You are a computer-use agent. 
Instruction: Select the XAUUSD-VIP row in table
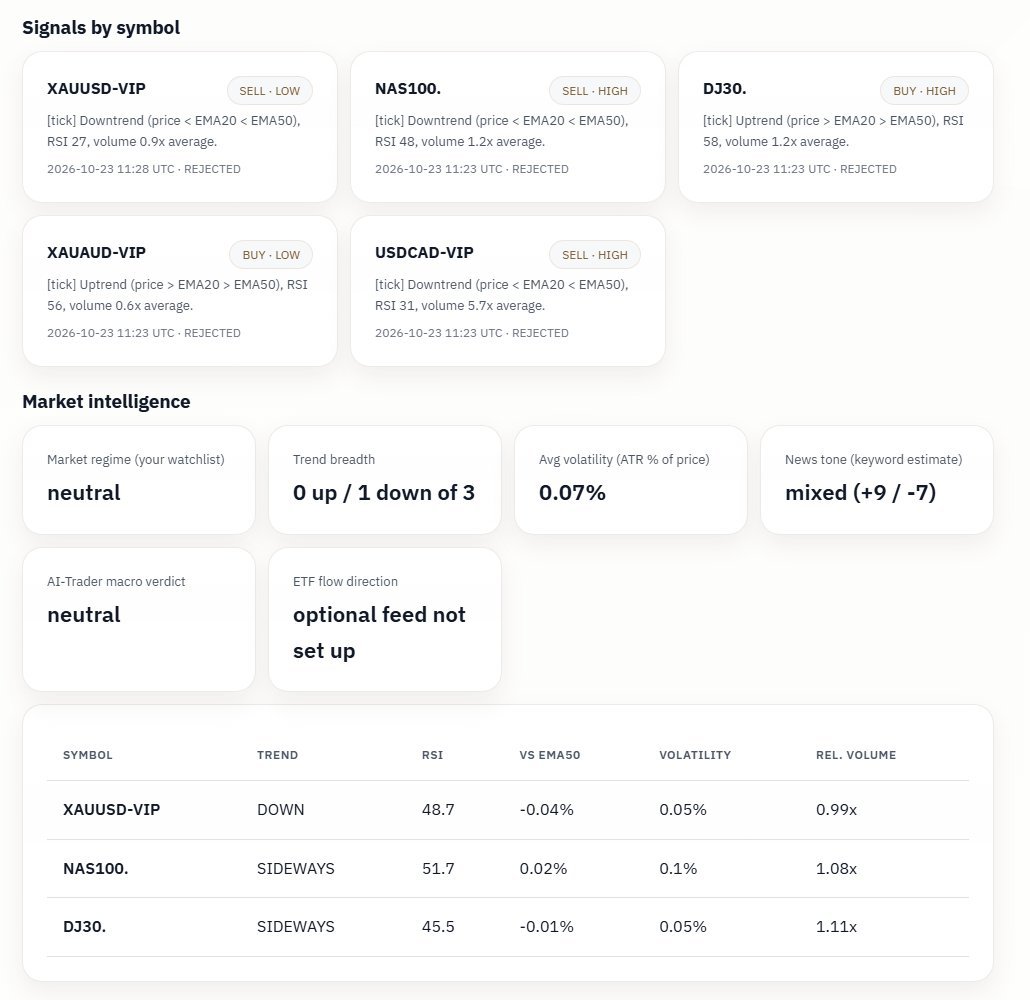(508, 810)
